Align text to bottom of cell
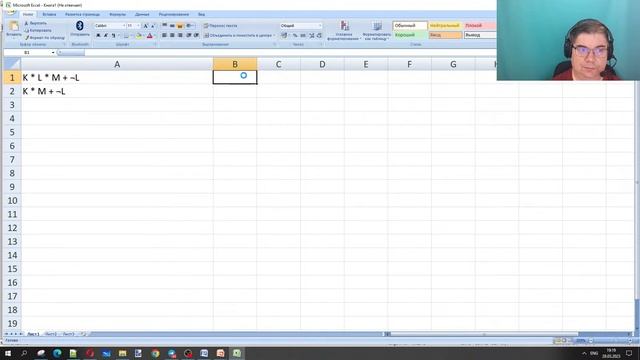 pyautogui.click(x=180, y=26)
